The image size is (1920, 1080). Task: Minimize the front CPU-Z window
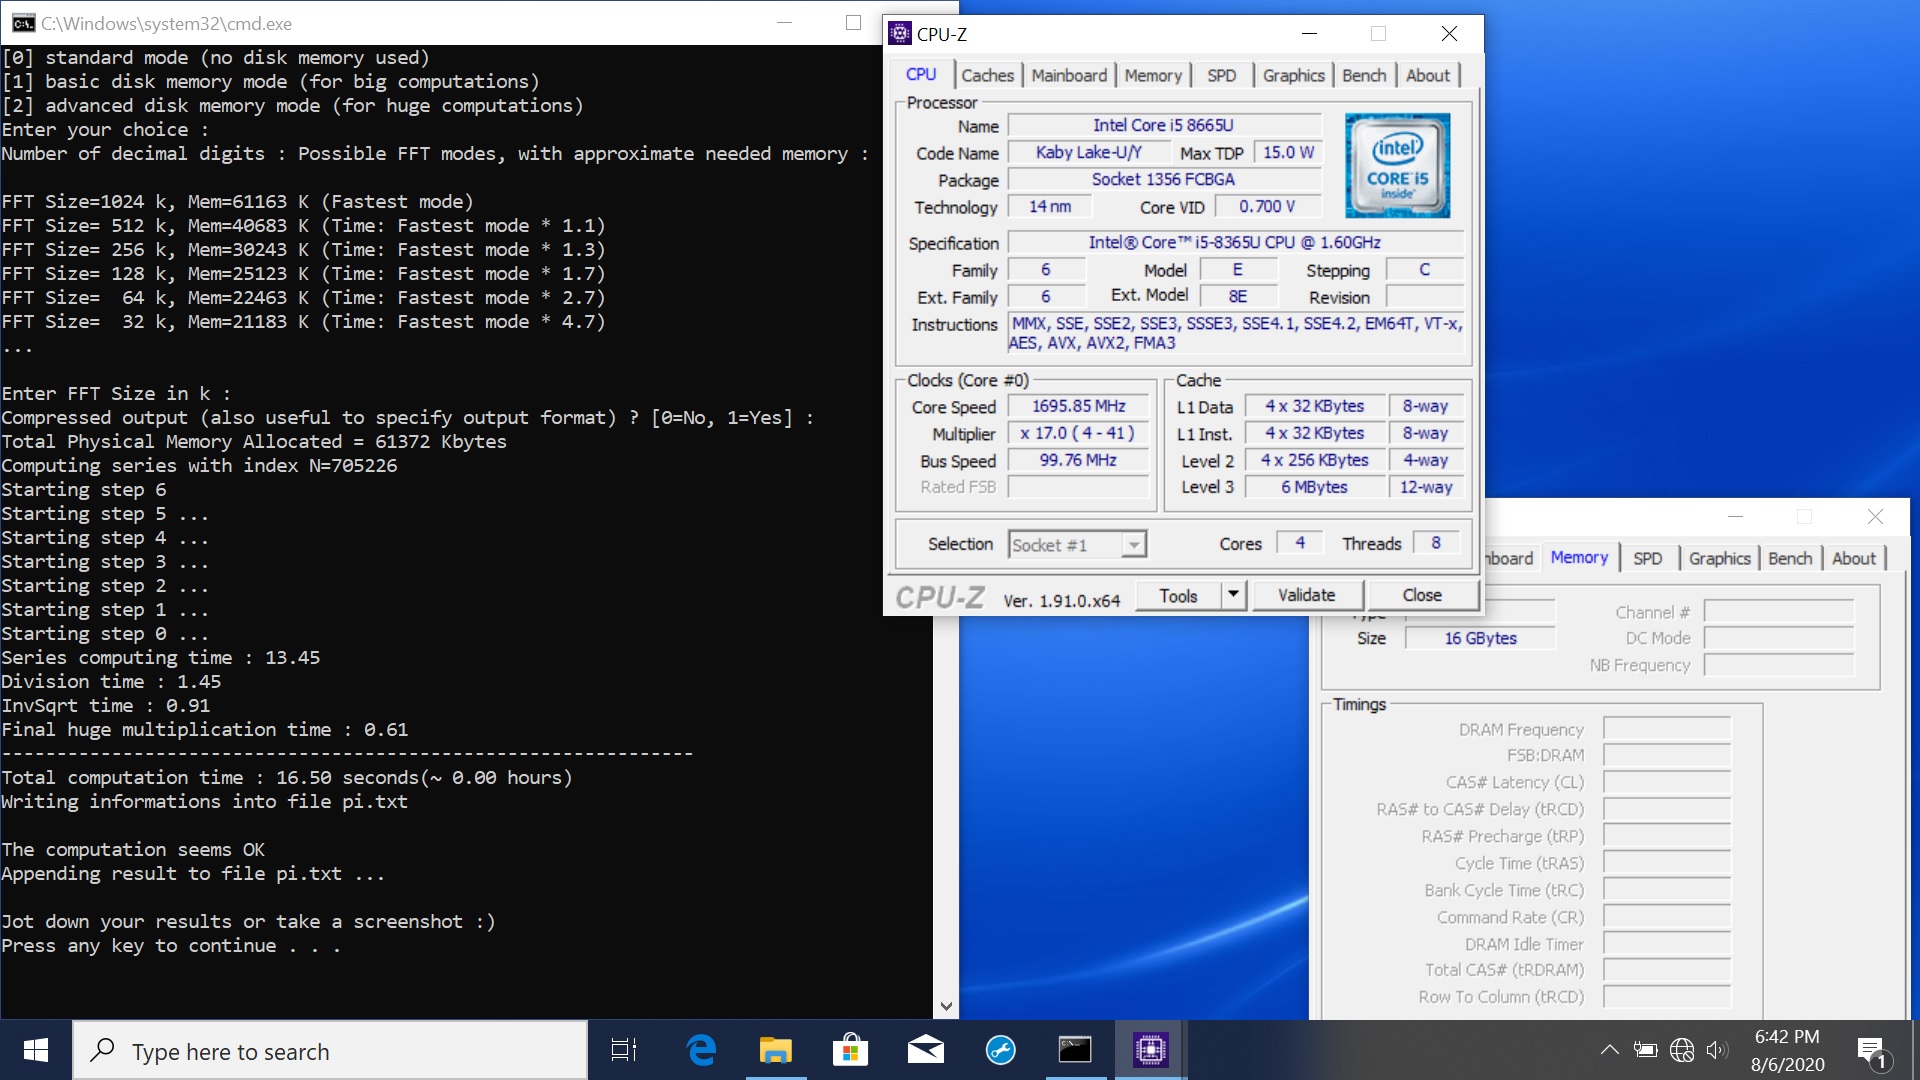[1309, 34]
